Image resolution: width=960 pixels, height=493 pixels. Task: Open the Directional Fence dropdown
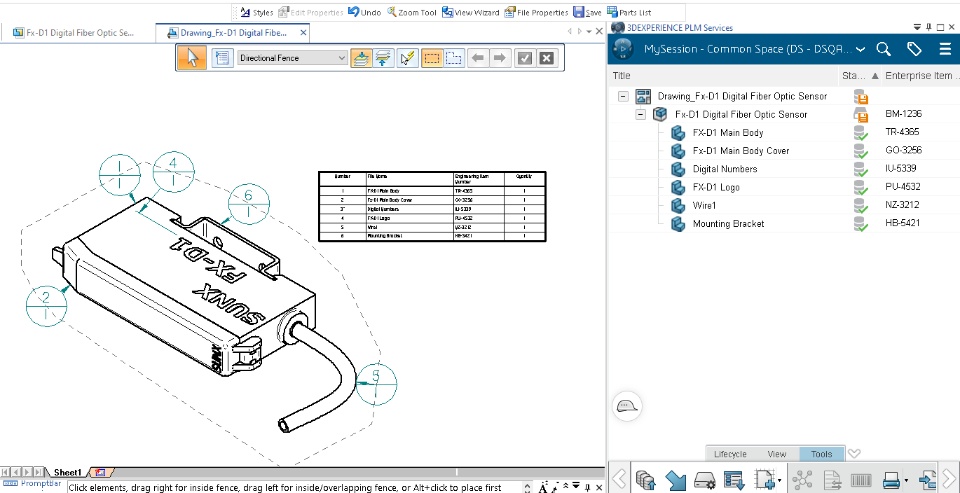click(292, 58)
